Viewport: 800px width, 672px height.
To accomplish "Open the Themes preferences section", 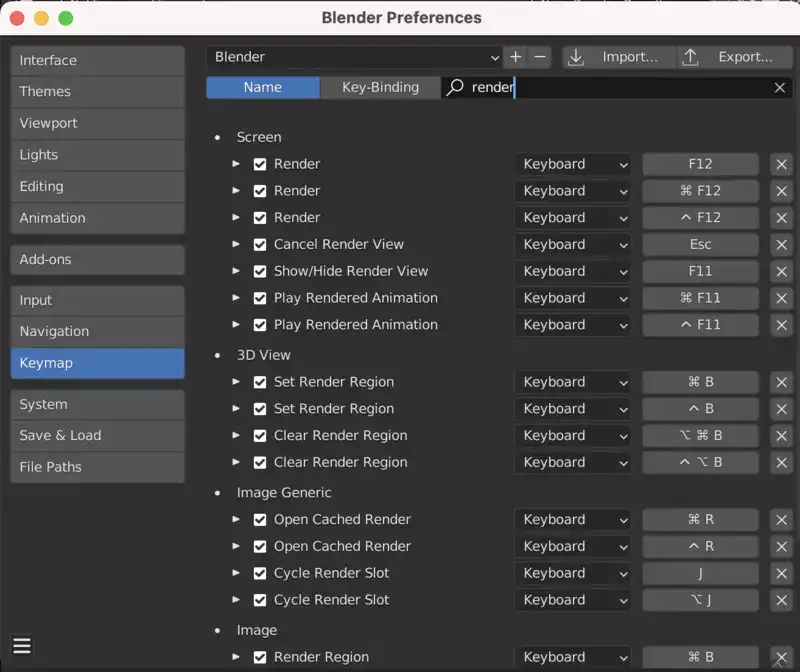I will [97, 92].
